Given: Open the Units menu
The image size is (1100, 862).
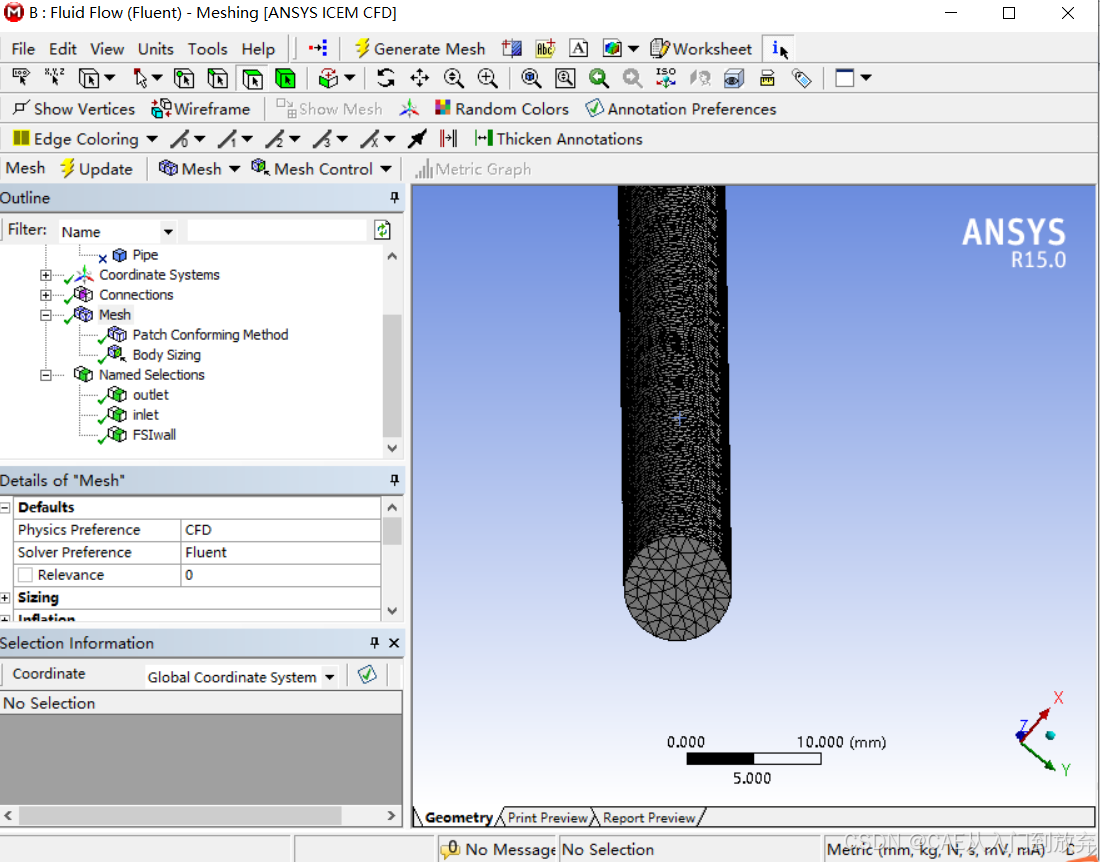Looking at the screenshot, I should tap(156, 49).
